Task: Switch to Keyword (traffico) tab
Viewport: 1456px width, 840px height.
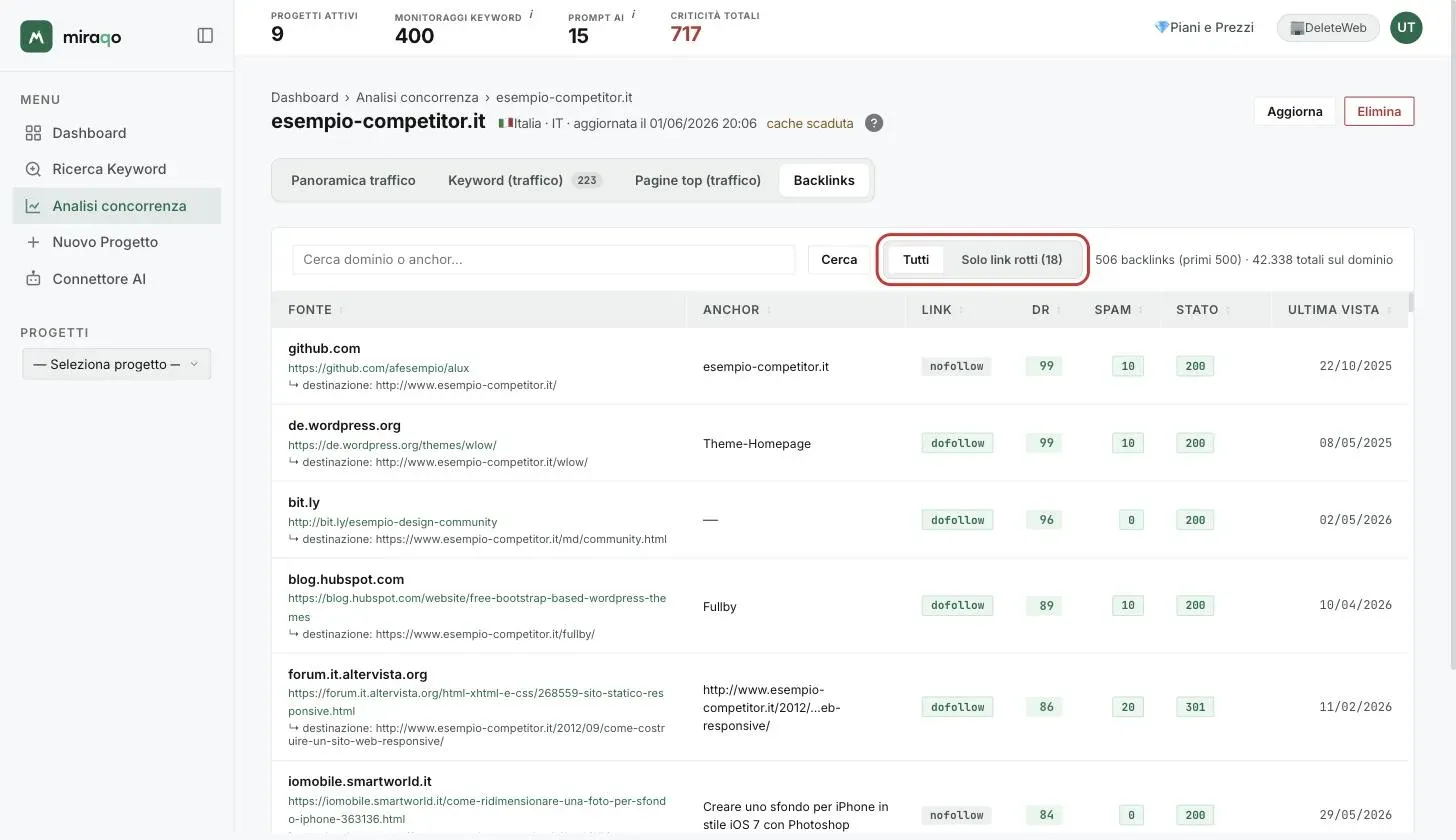Action: tap(525, 180)
